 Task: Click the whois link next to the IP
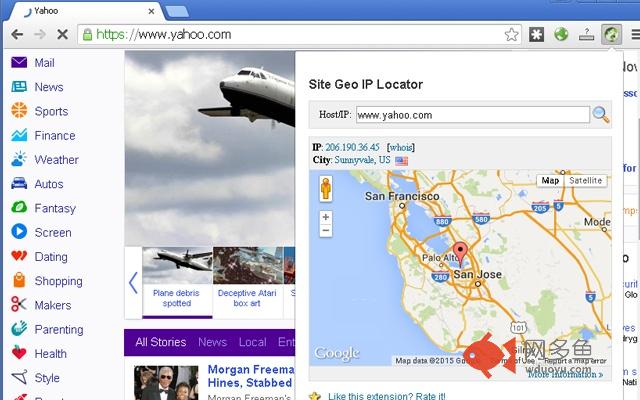click(401, 147)
